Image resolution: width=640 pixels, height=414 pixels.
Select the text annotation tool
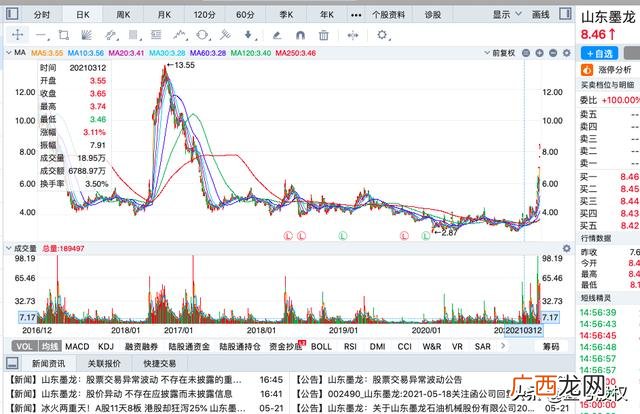(x=156, y=35)
